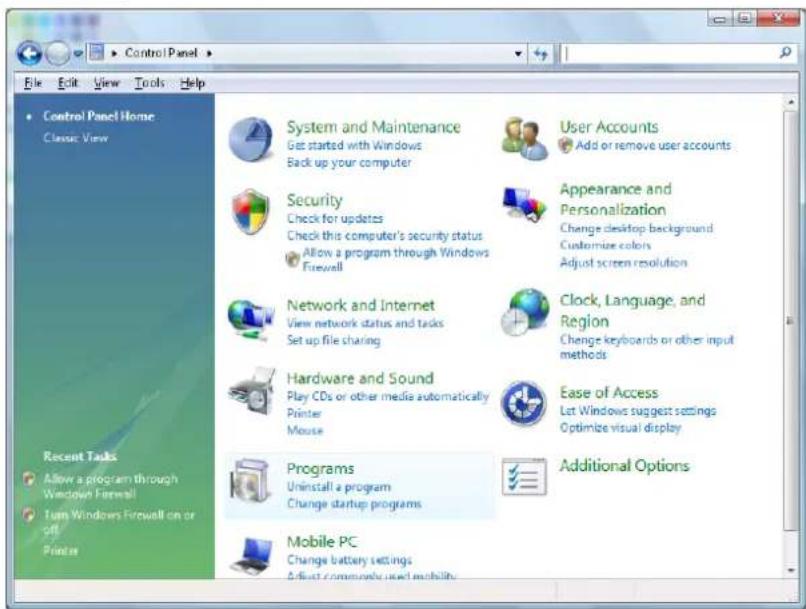Click Get started with Windows
806x609 pixels.
tap(354, 145)
